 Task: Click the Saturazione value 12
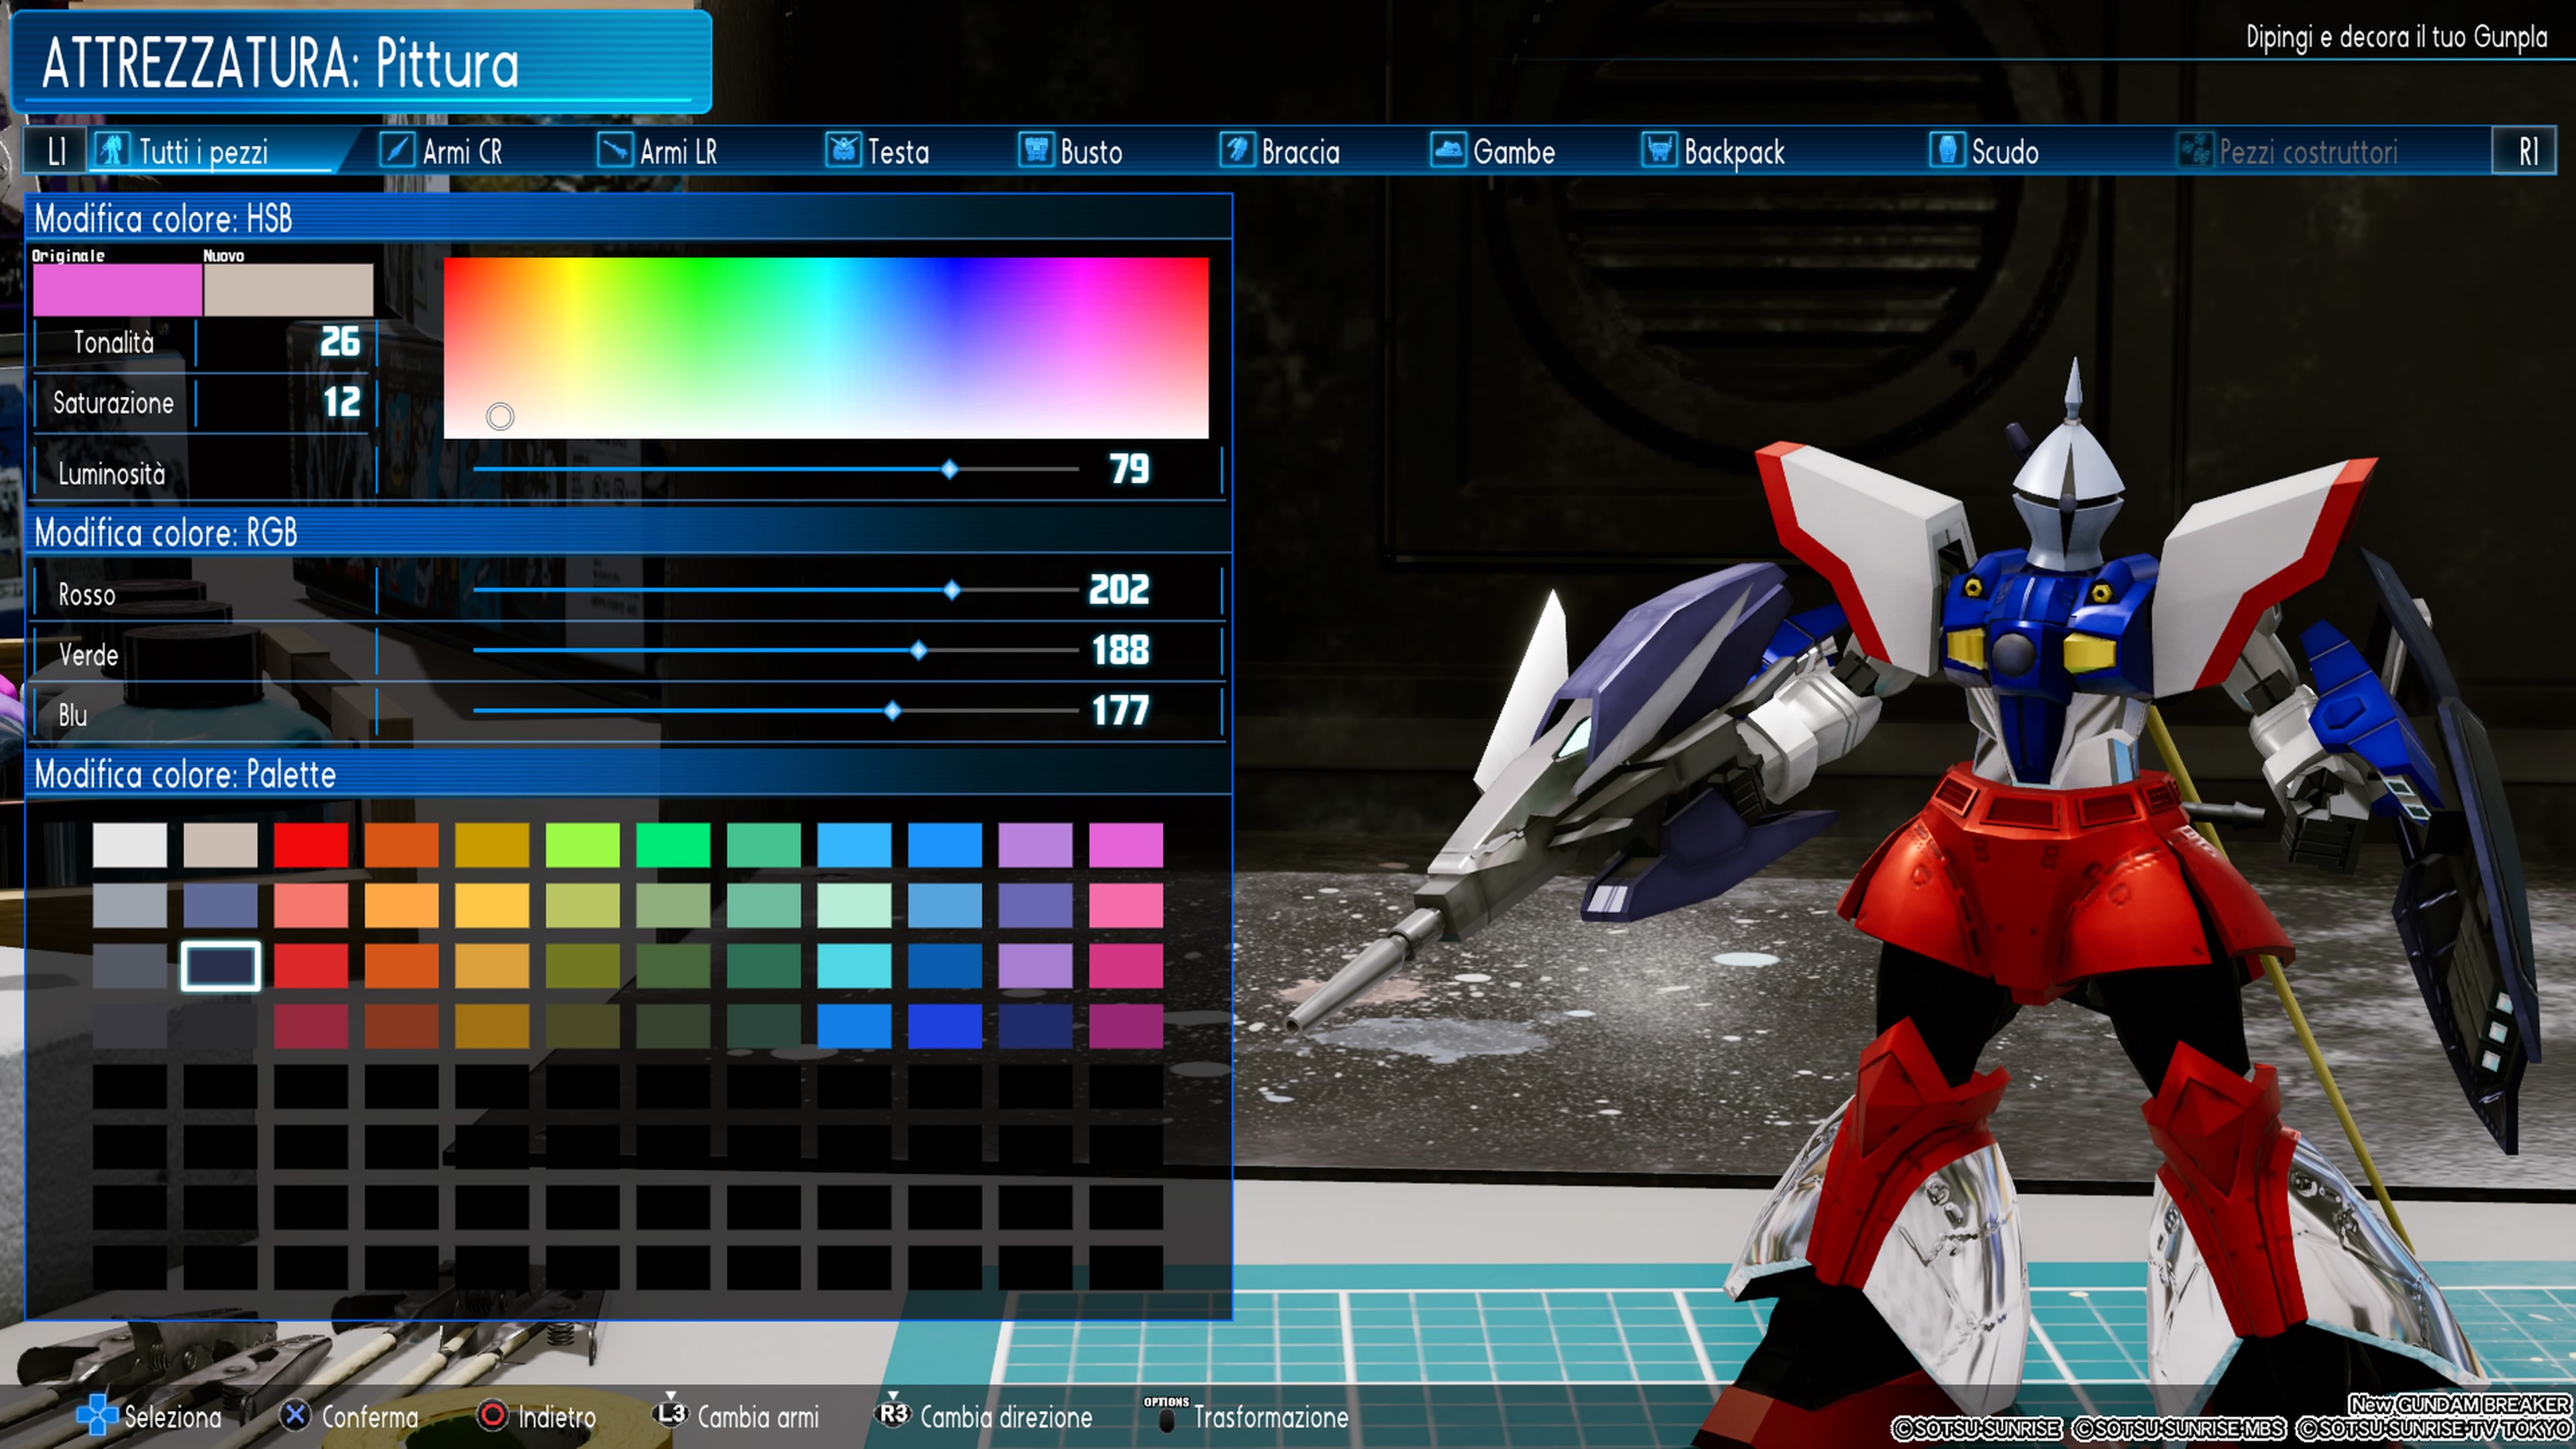341,402
